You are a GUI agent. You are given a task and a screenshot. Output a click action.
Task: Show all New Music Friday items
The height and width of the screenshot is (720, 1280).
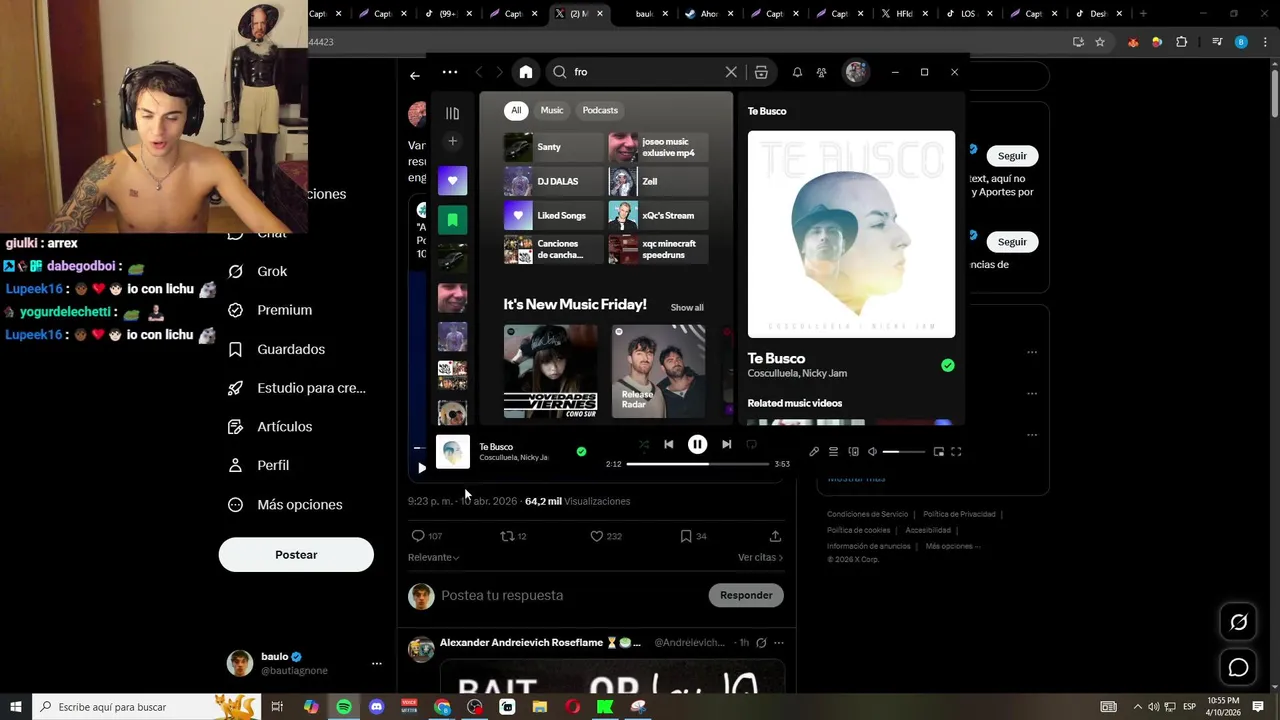click(x=687, y=307)
